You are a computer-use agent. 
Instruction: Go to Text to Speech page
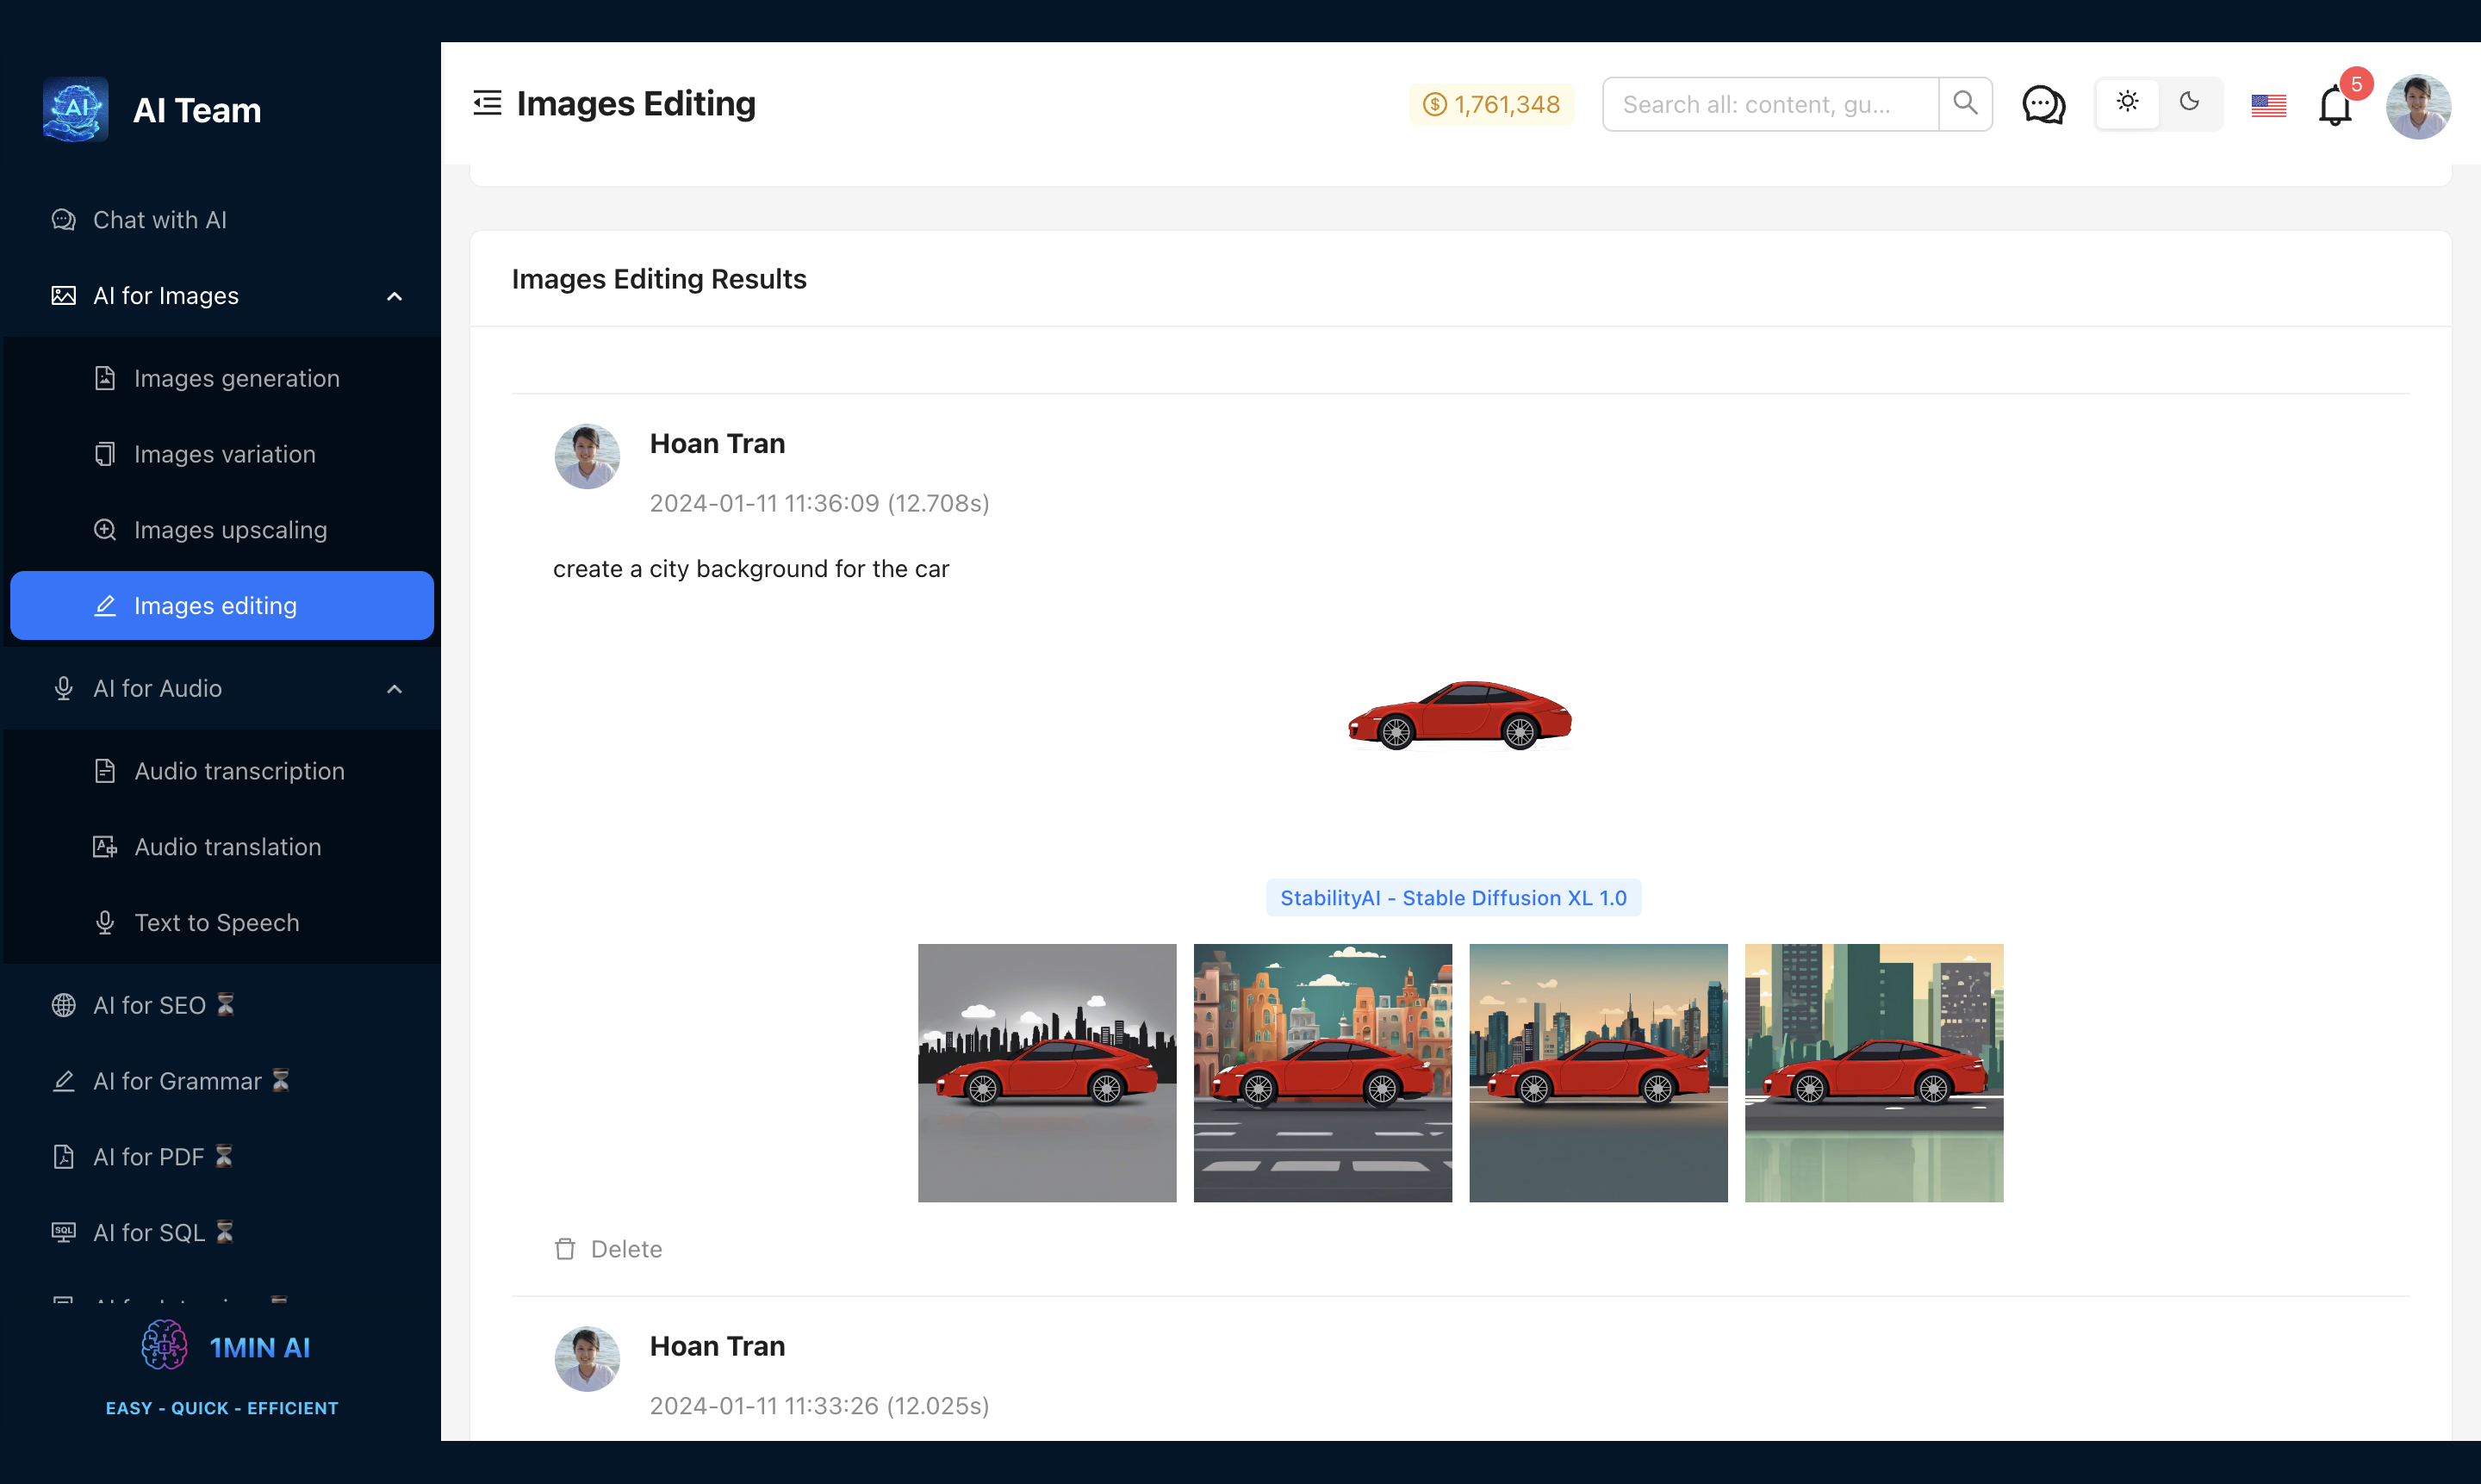(216, 922)
